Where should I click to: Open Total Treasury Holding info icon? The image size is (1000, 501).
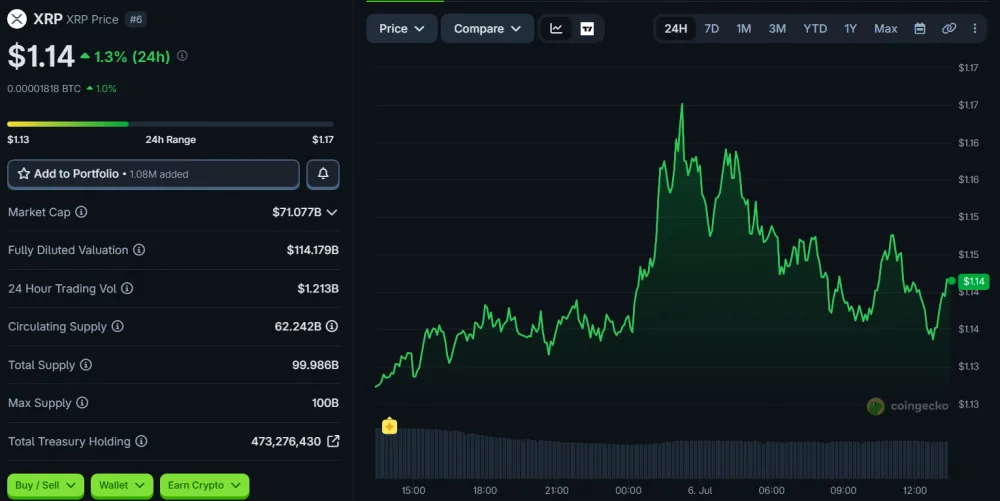click(x=142, y=441)
